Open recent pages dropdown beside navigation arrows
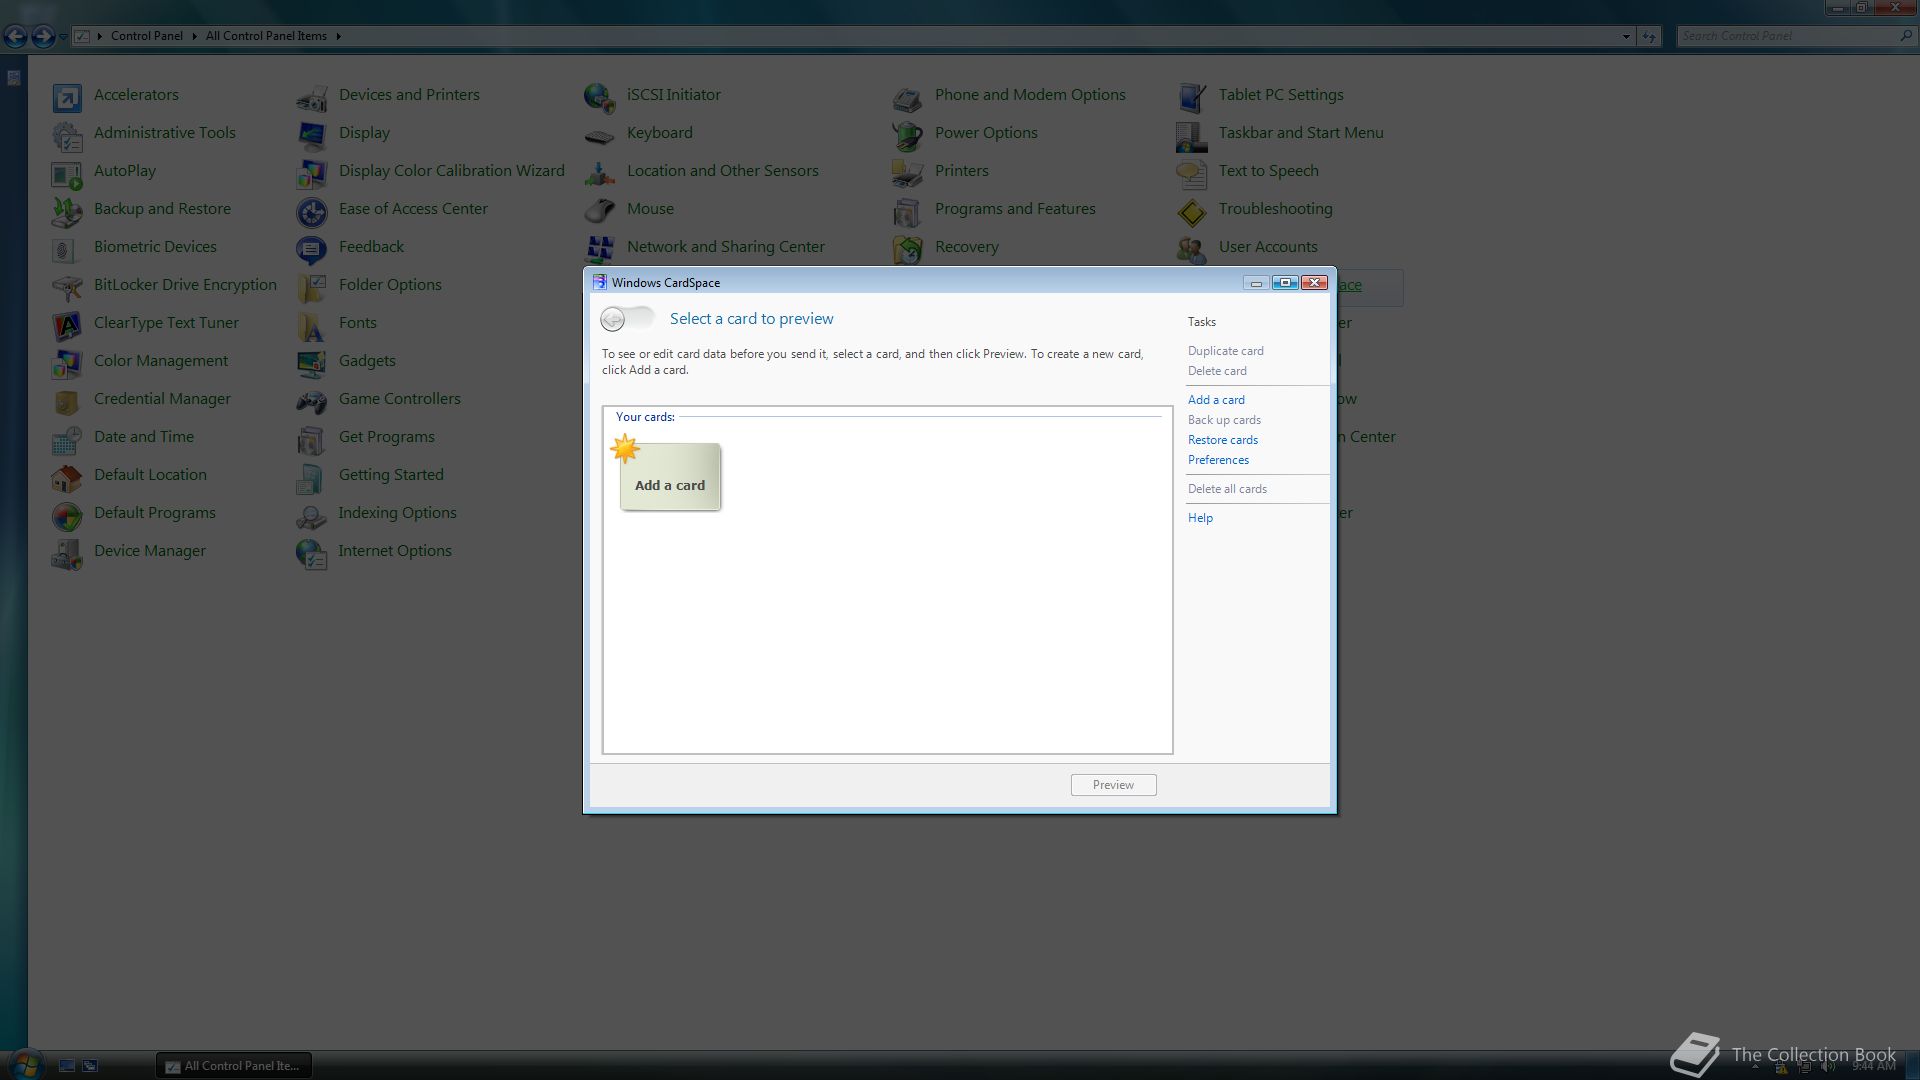This screenshot has height=1080, width=1920. (63, 37)
